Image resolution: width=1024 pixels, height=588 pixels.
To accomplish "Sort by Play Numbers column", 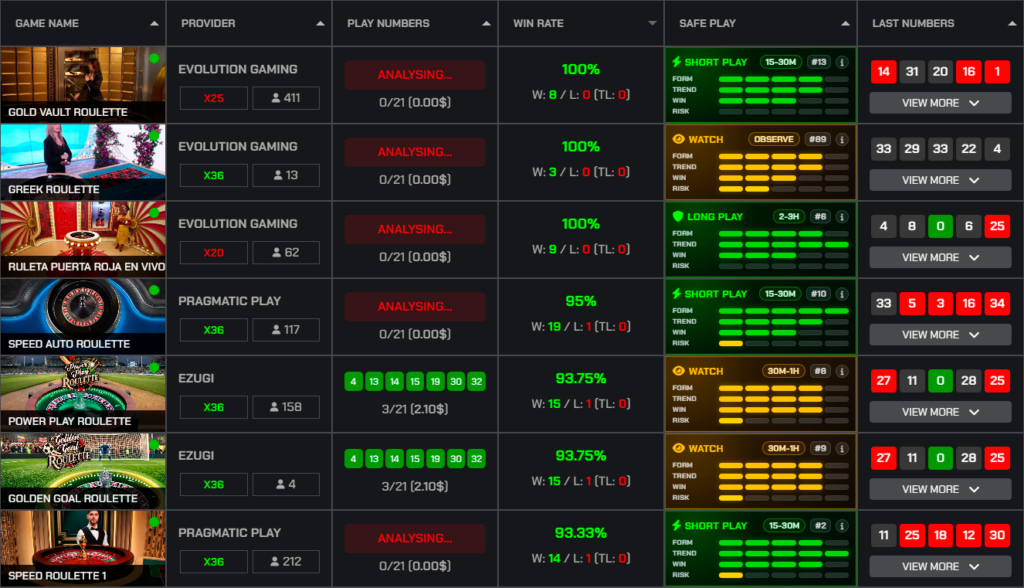I will pyautogui.click(x=486, y=24).
